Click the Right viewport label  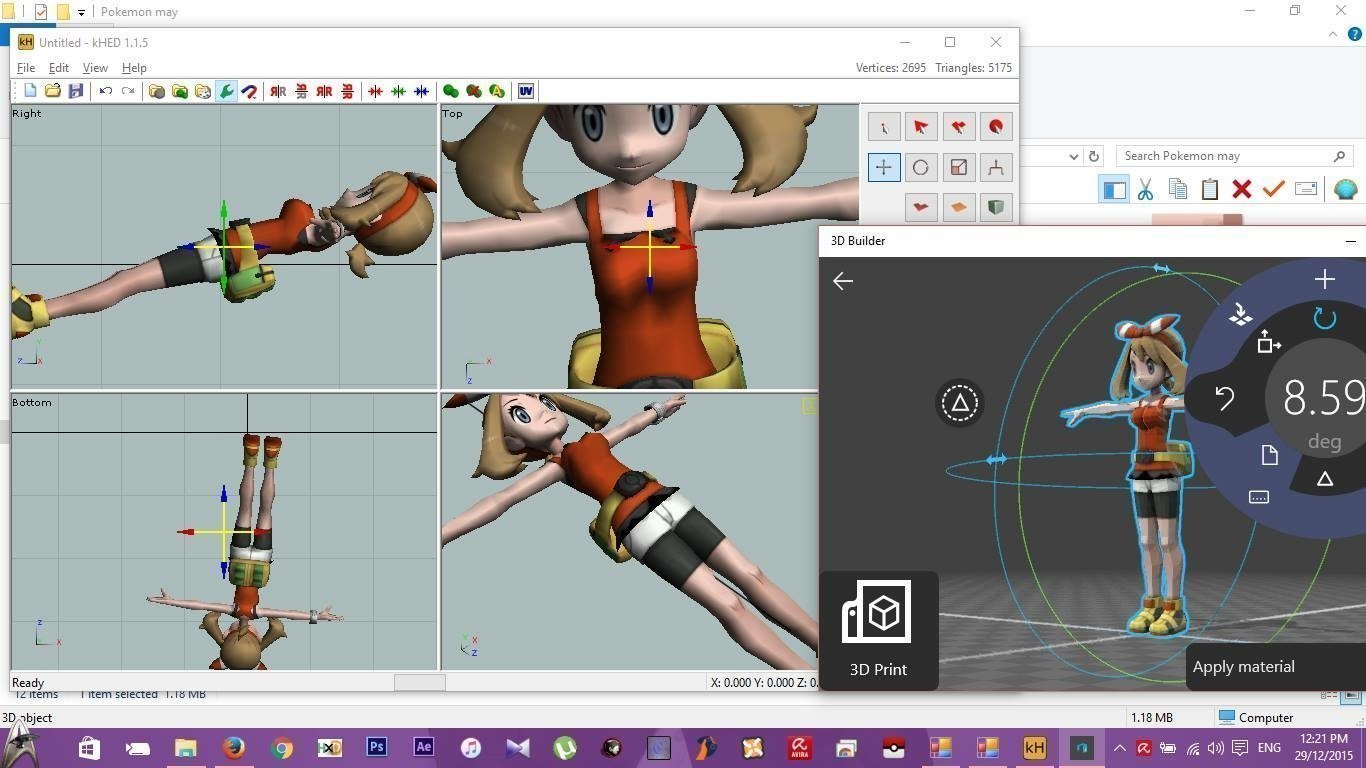[x=27, y=113]
